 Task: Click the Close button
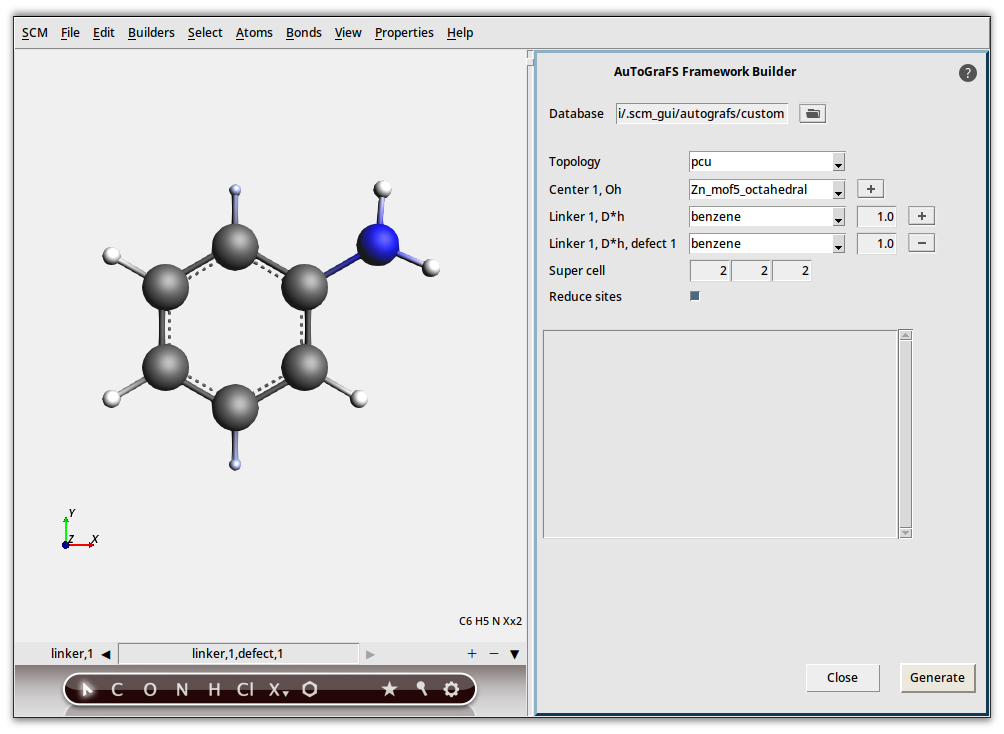pyautogui.click(x=842, y=677)
